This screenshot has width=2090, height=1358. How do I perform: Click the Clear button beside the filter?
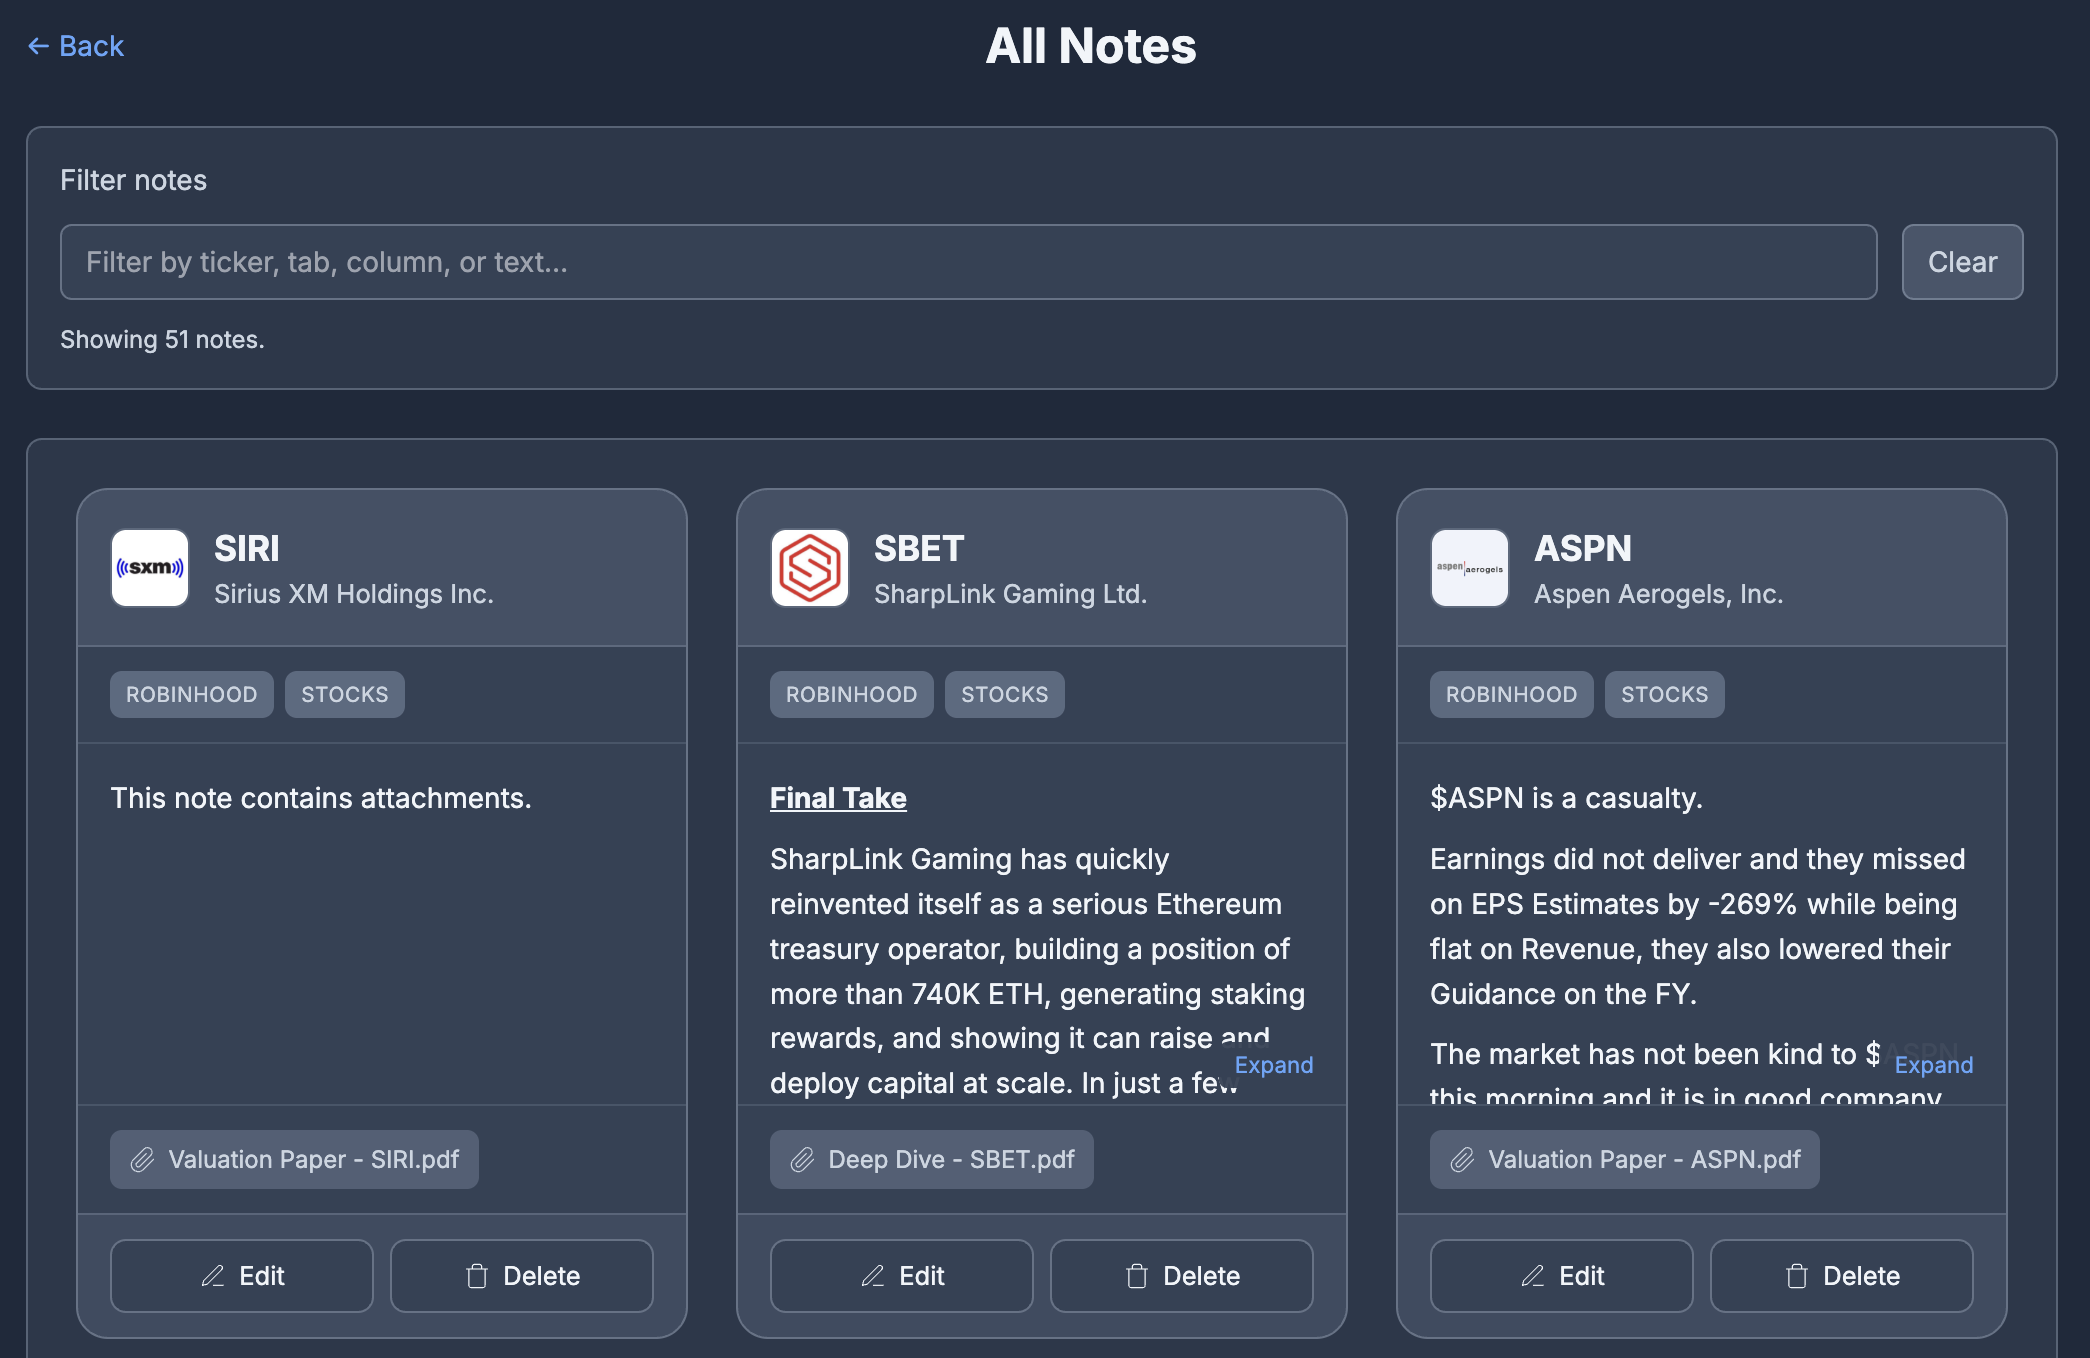(1961, 261)
